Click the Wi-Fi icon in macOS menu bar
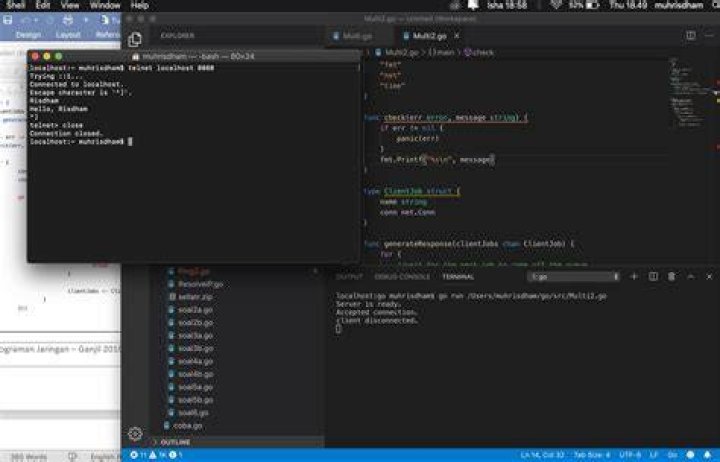Image resolution: width=720 pixels, height=462 pixels. point(556,6)
